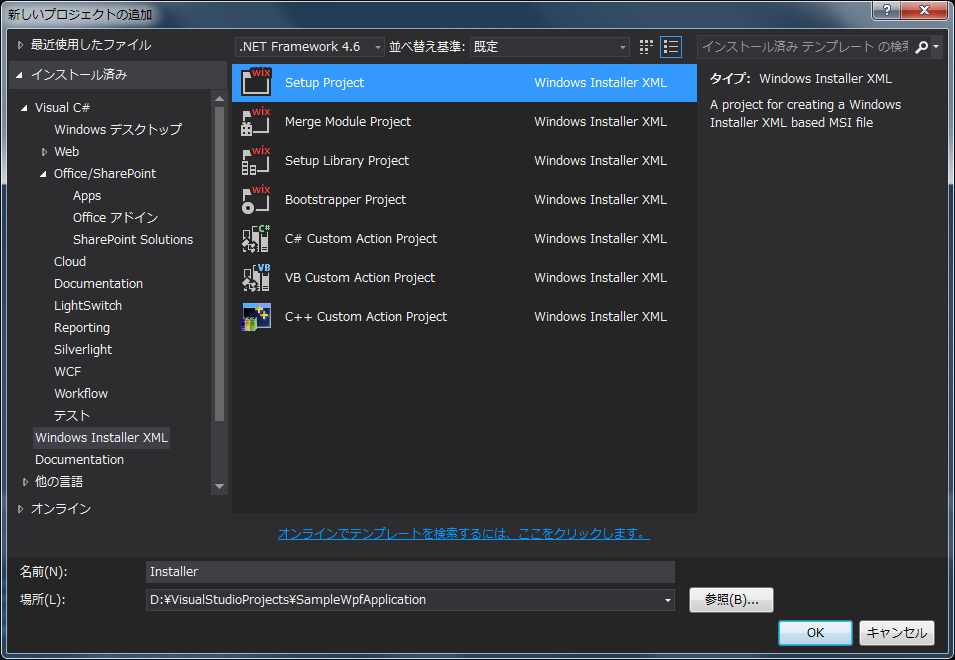Open the .NET Framework 4.6 dropdown
Image resolution: width=955 pixels, height=660 pixels.
[x=310, y=47]
